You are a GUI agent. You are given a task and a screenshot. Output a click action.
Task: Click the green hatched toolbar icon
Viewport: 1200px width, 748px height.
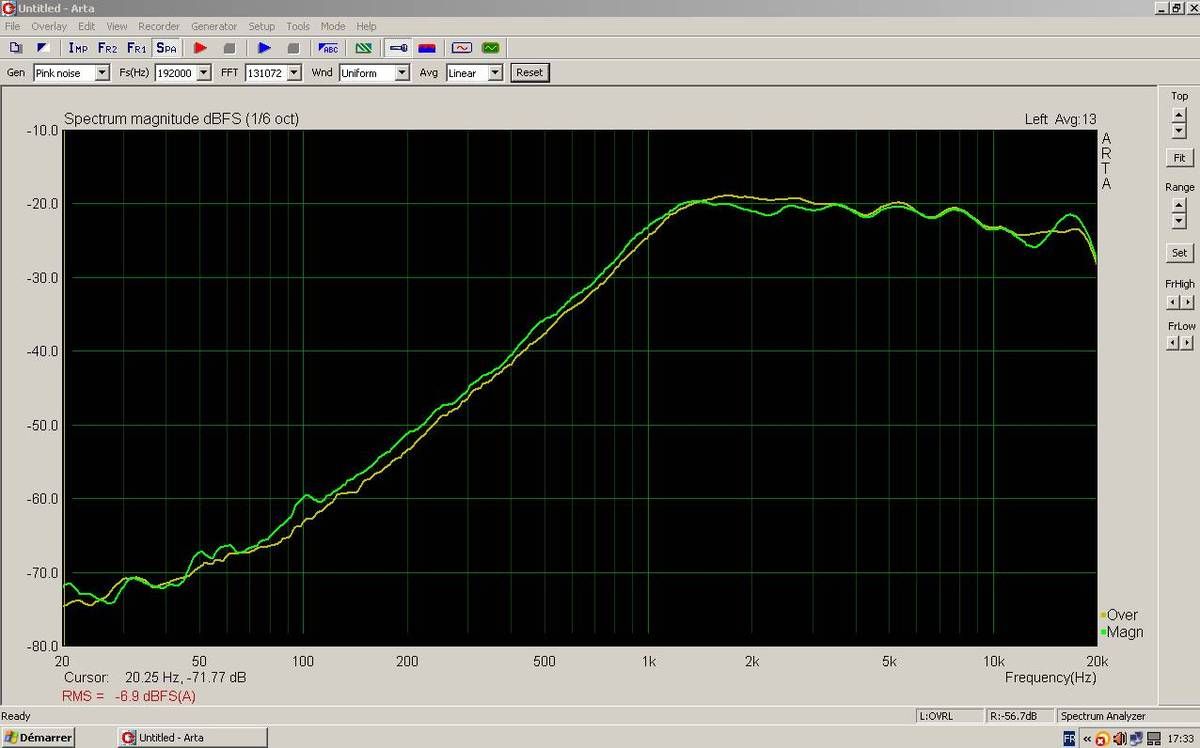pos(363,47)
